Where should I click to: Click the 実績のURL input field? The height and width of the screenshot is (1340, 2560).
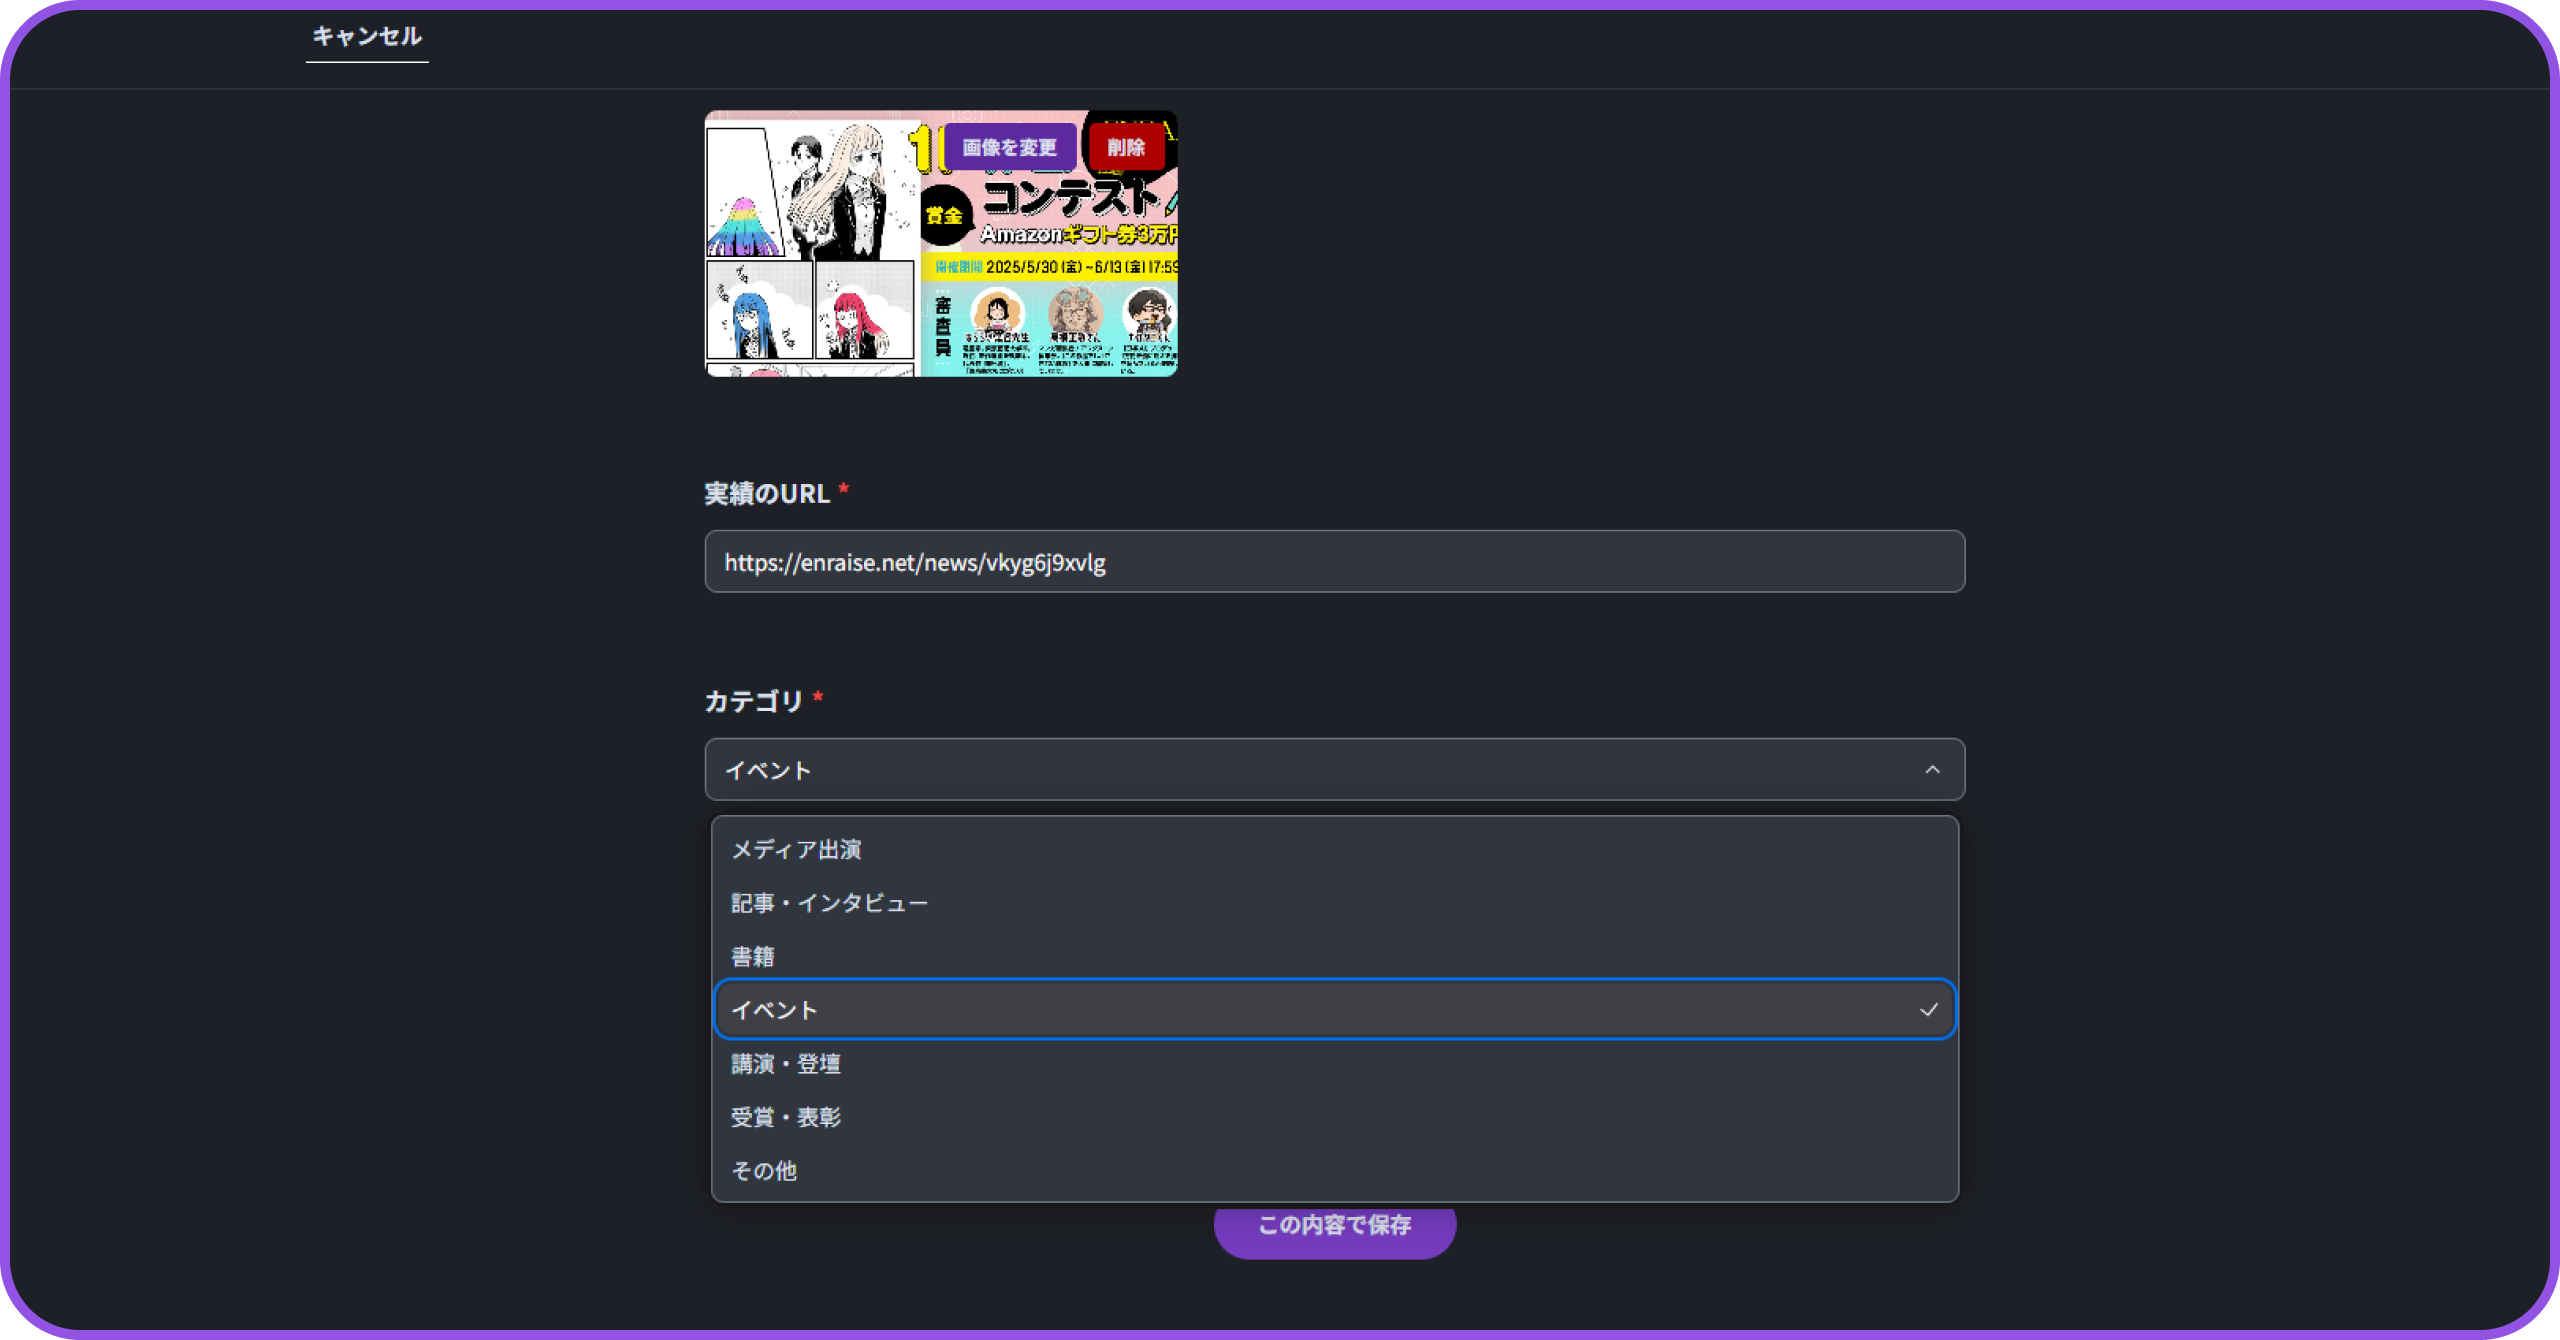click(x=1334, y=562)
